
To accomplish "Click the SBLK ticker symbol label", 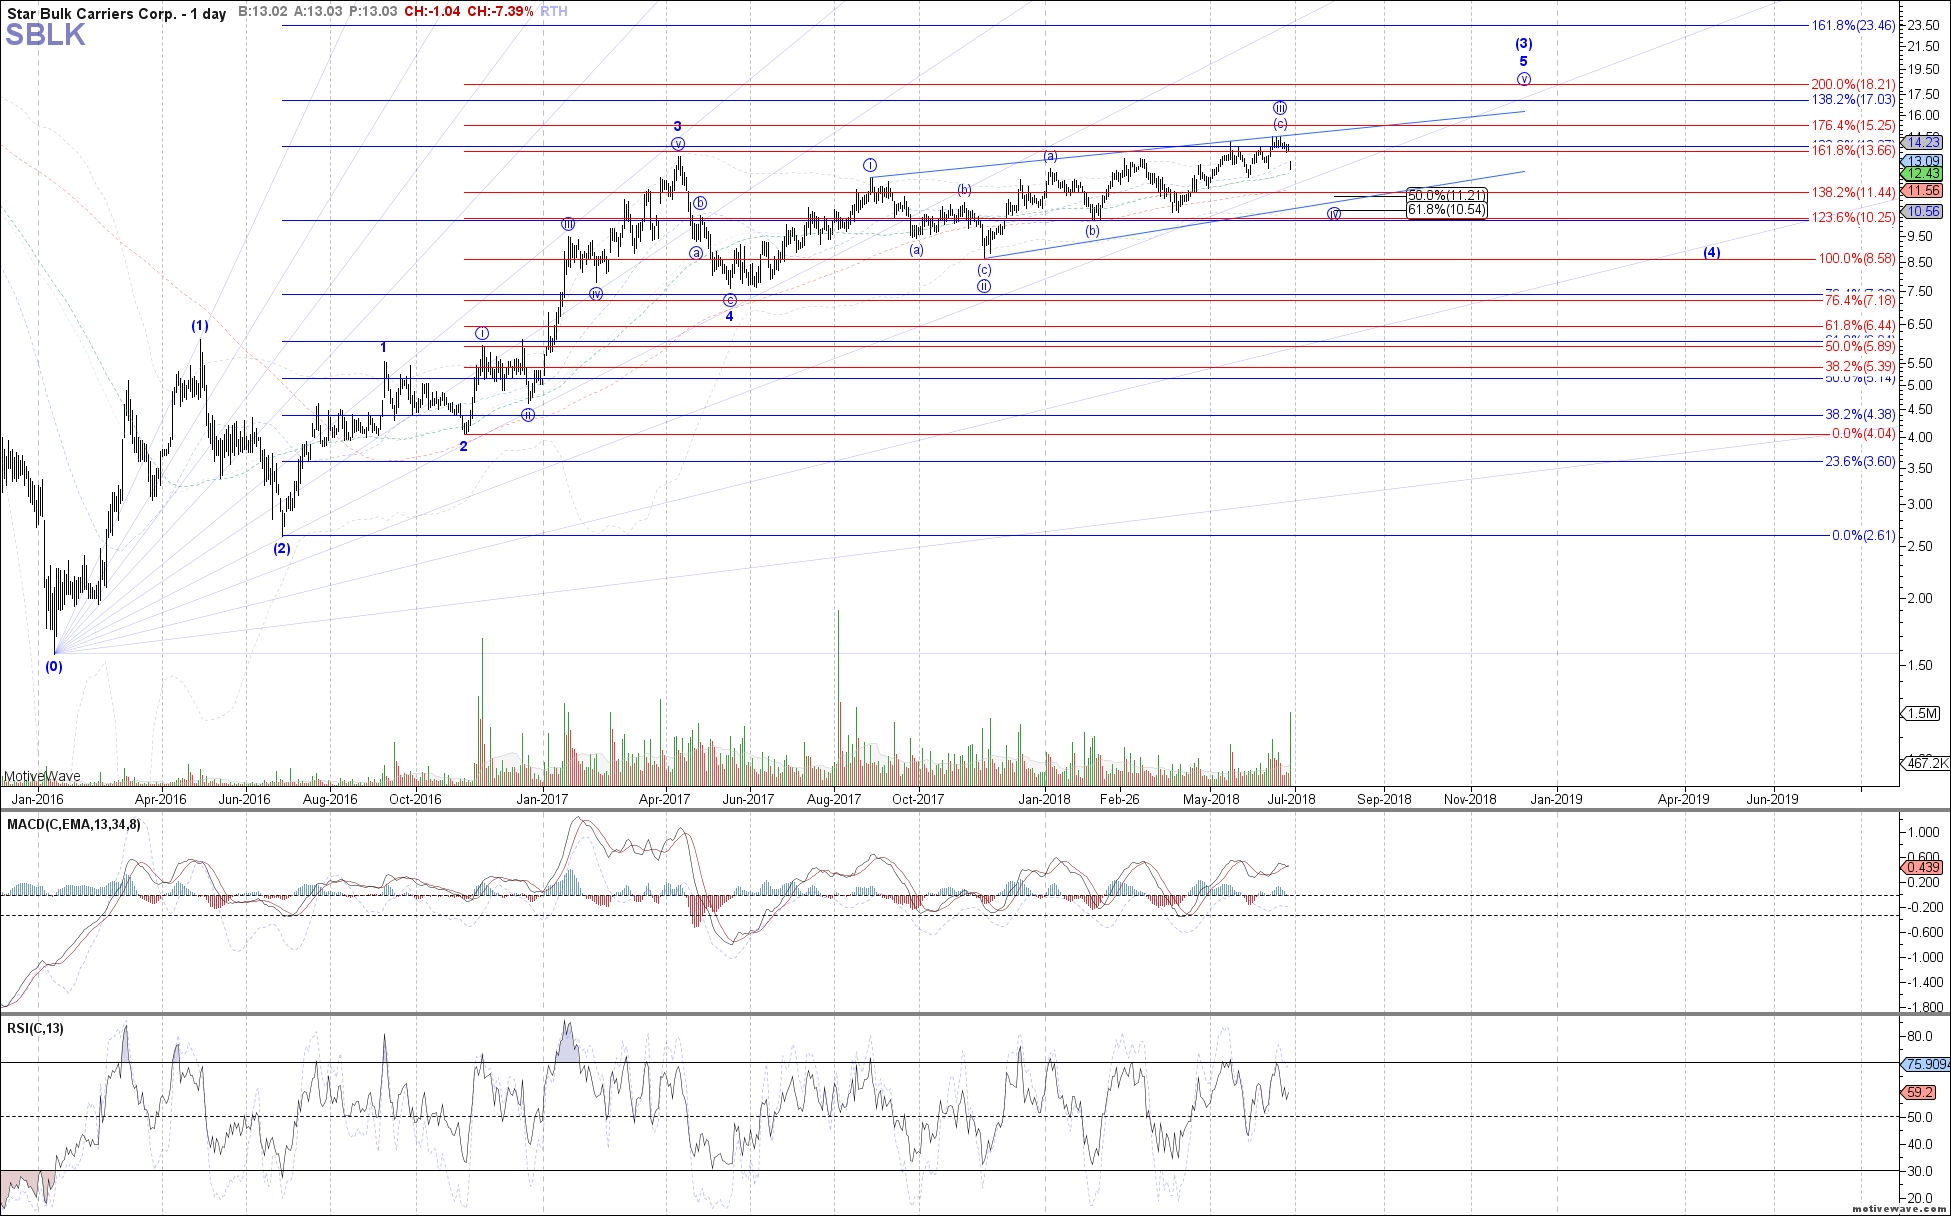I will click(x=45, y=36).
